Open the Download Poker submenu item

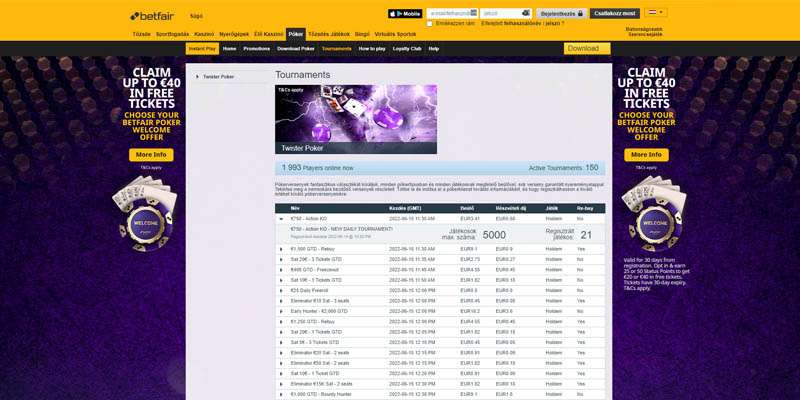pyautogui.click(x=296, y=48)
